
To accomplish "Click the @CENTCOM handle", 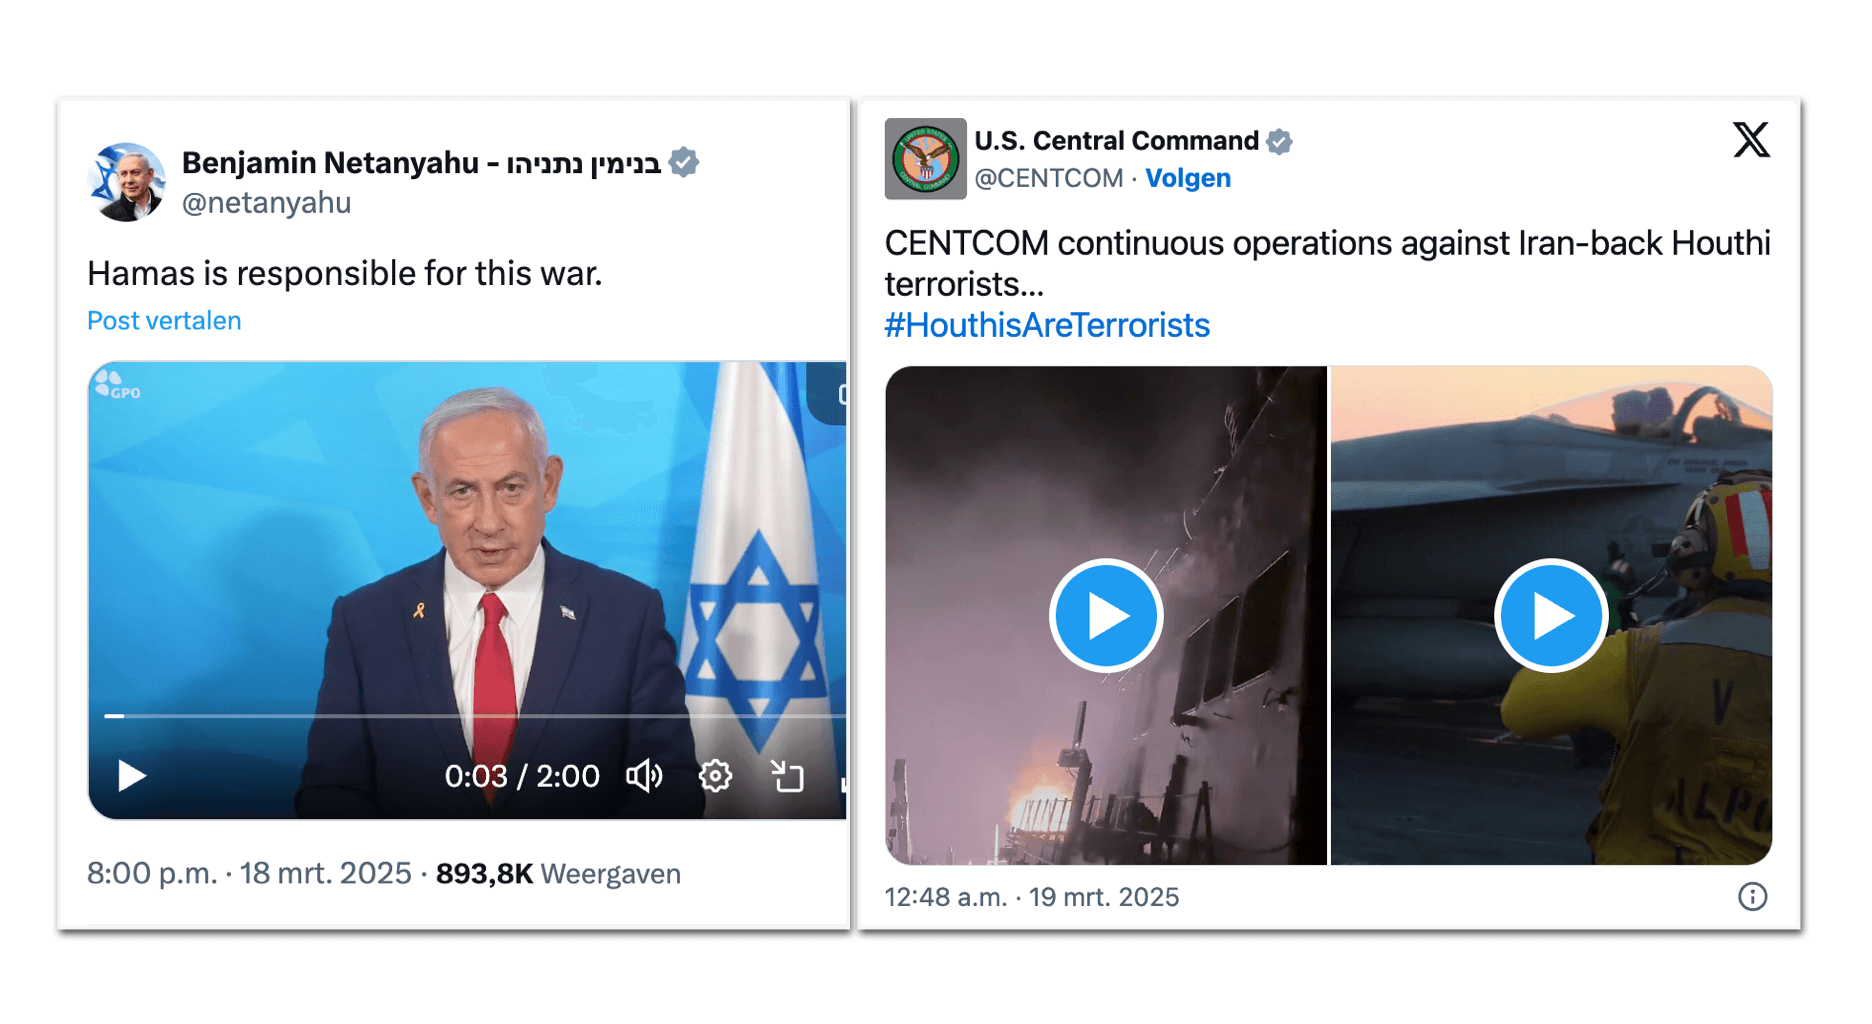I will (x=1049, y=178).
